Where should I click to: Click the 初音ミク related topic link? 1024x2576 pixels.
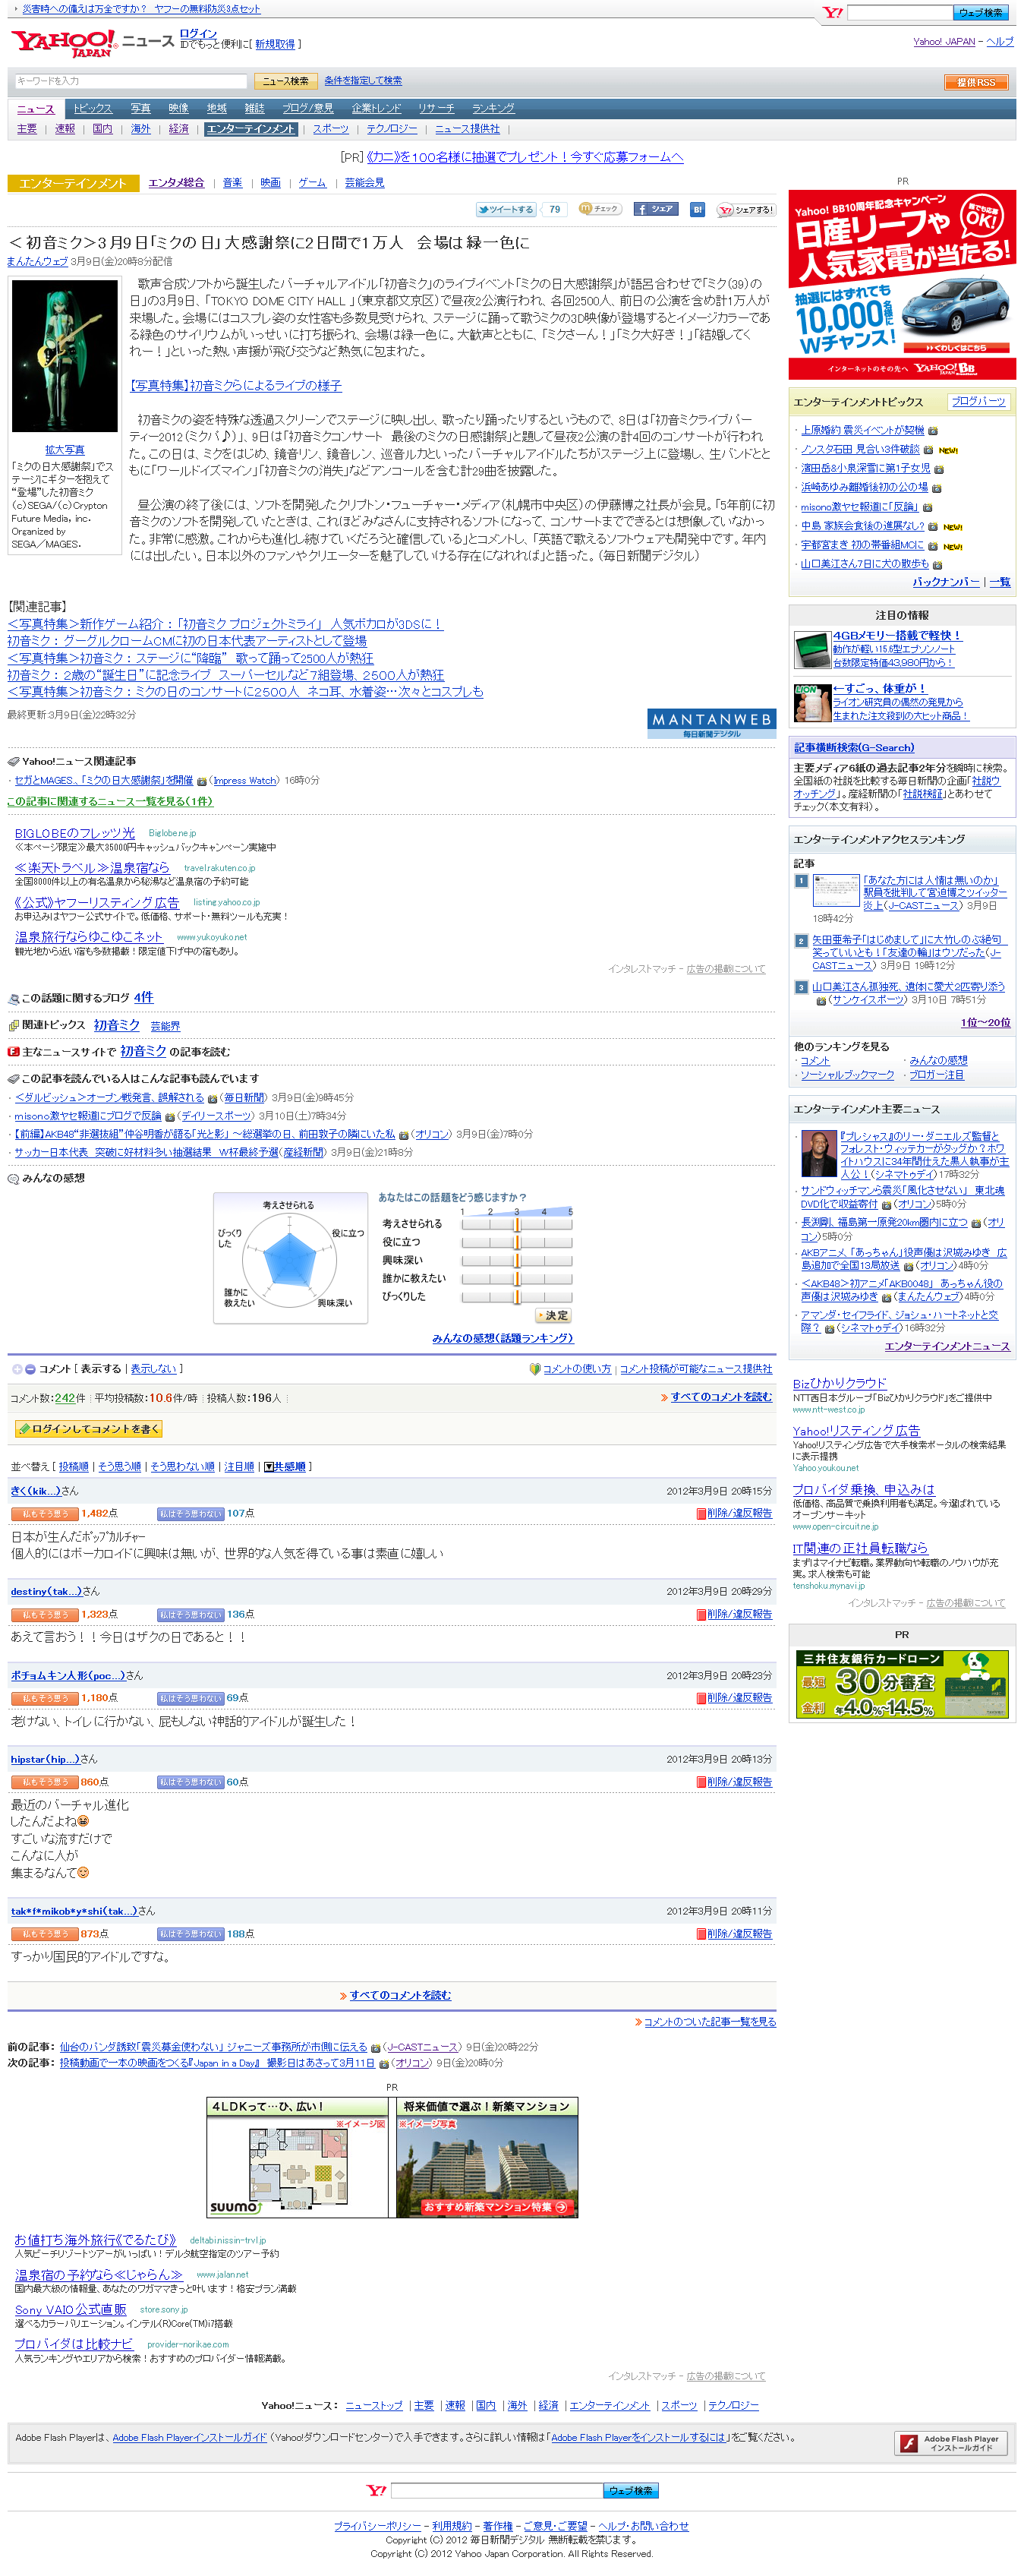[x=117, y=1025]
